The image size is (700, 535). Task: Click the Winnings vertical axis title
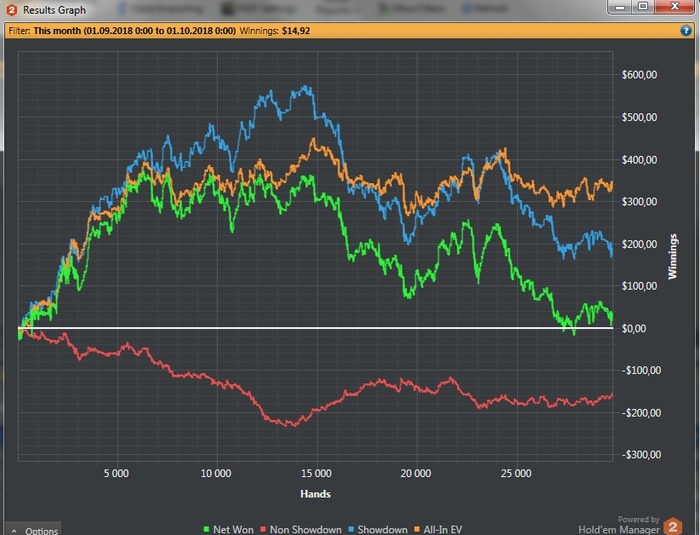click(x=672, y=257)
